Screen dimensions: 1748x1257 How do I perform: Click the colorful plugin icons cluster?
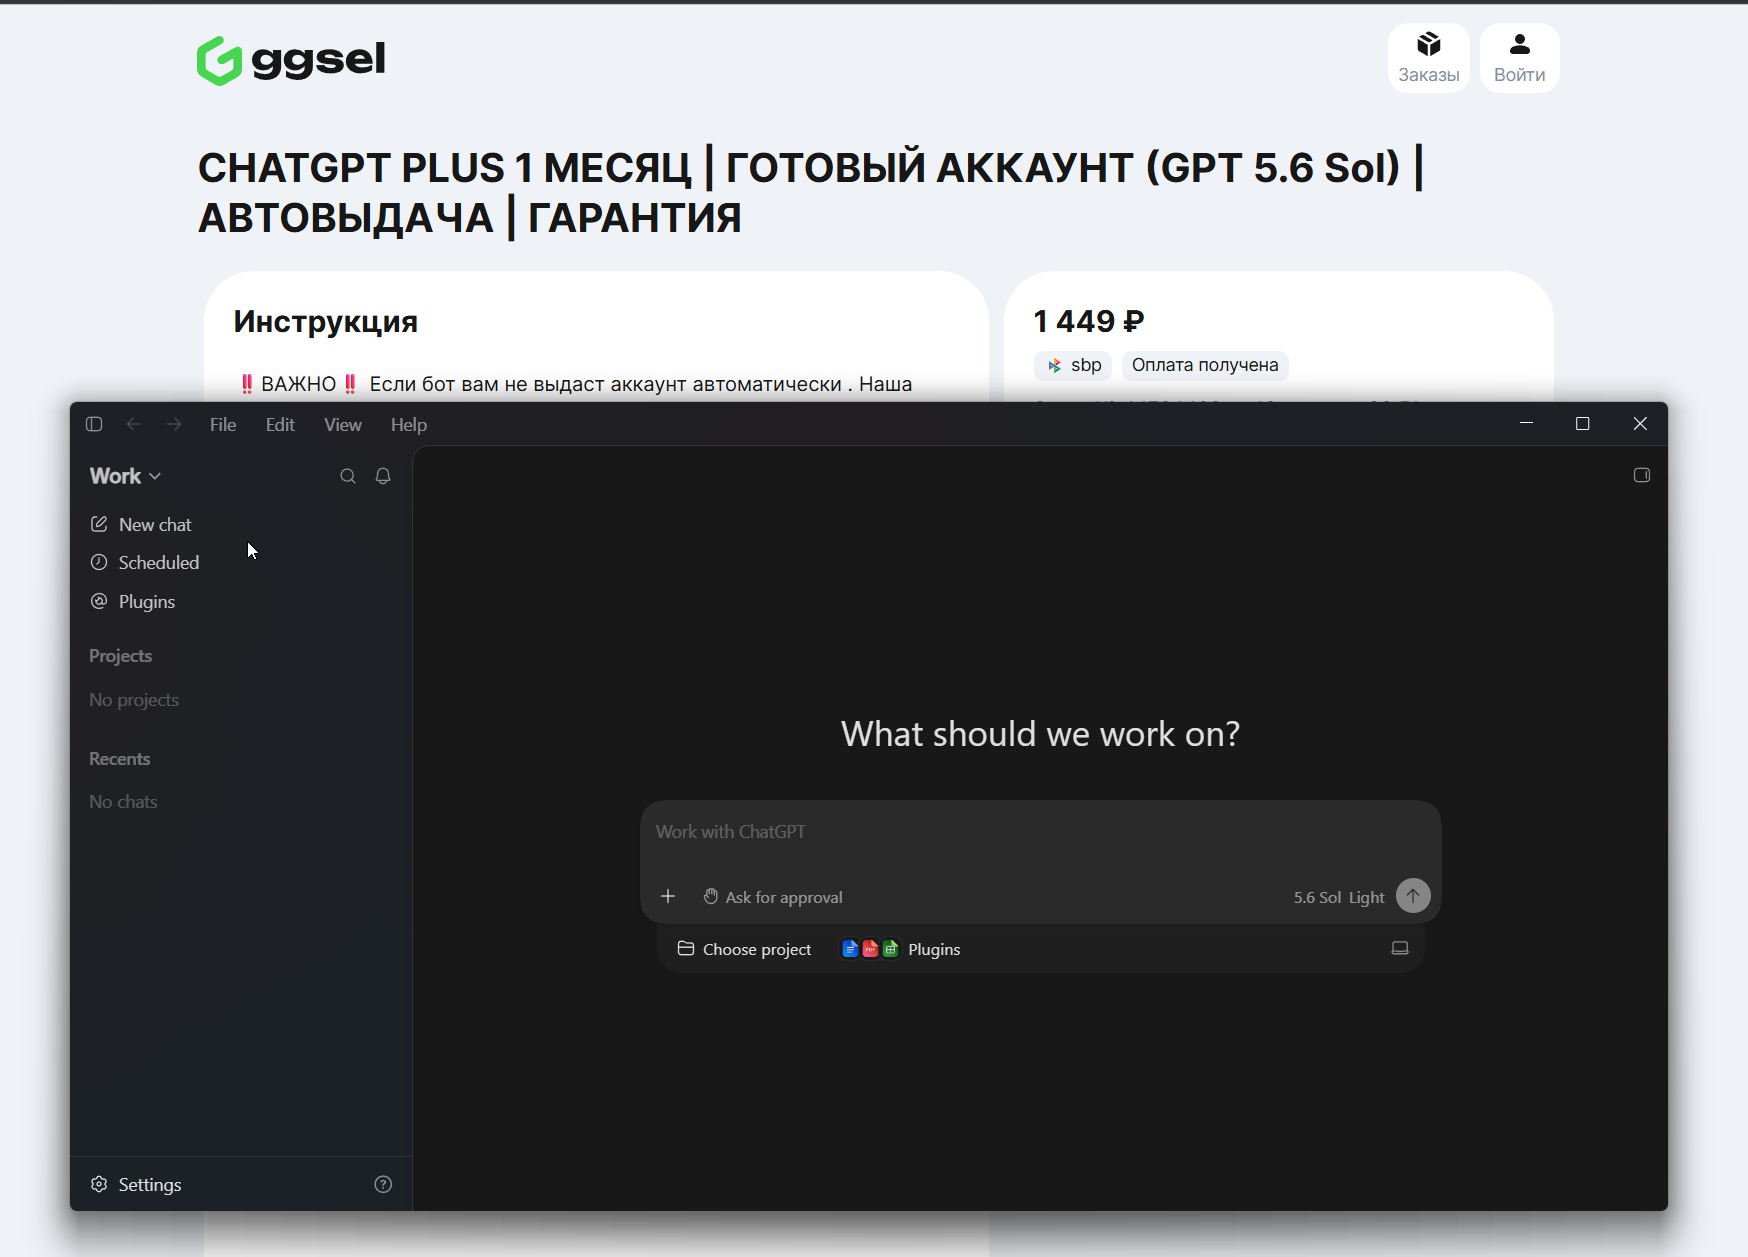[x=870, y=949]
